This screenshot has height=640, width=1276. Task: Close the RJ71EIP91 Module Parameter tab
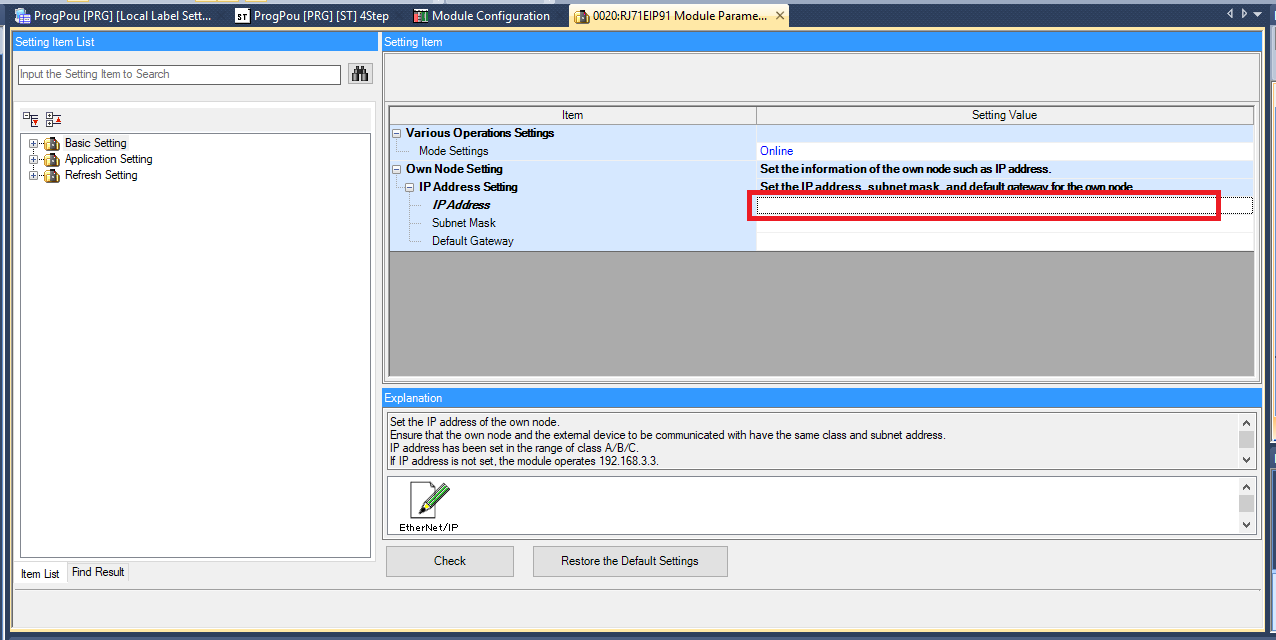[x=780, y=16]
